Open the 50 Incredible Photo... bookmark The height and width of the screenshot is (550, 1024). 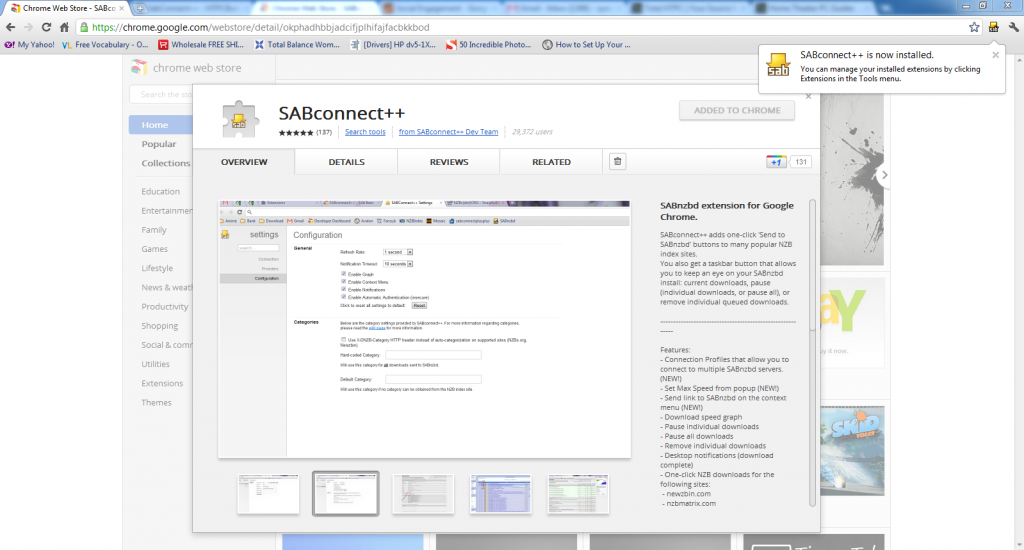[488, 45]
